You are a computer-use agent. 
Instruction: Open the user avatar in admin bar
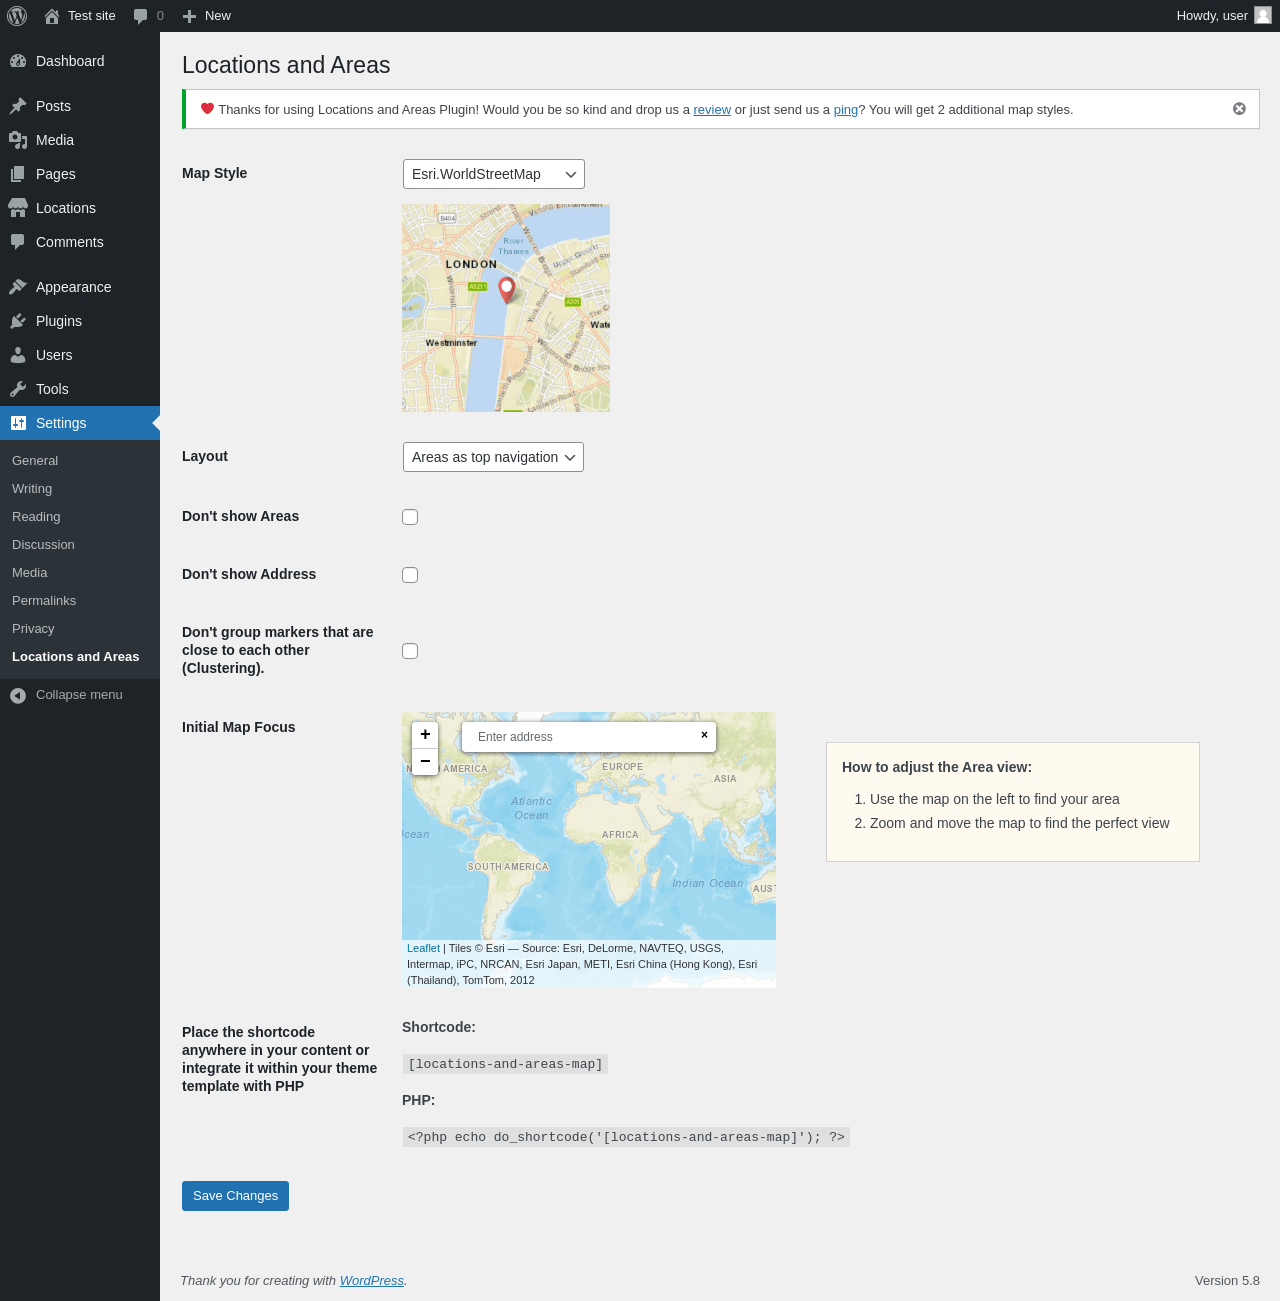point(1263,15)
